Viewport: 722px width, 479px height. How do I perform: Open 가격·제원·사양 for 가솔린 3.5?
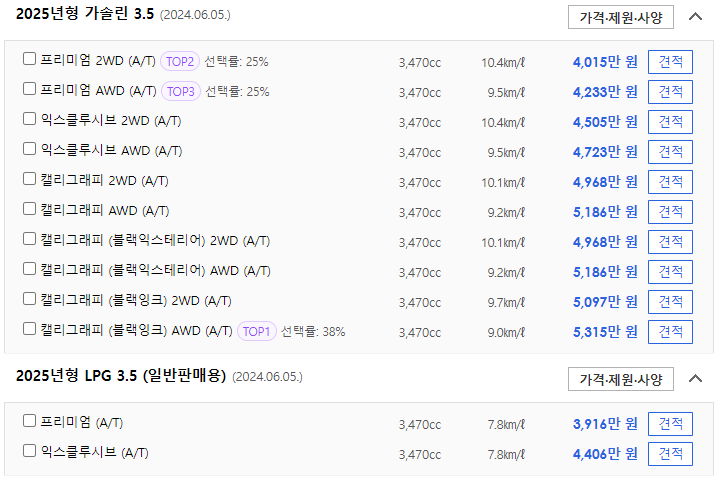(621, 17)
